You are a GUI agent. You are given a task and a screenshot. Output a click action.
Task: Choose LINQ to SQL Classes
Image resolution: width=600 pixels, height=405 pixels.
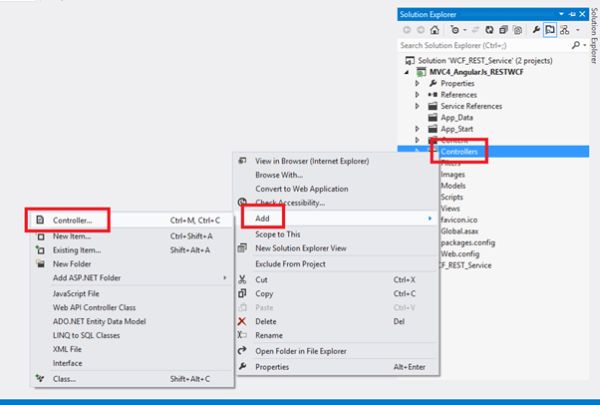coord(86,335)
